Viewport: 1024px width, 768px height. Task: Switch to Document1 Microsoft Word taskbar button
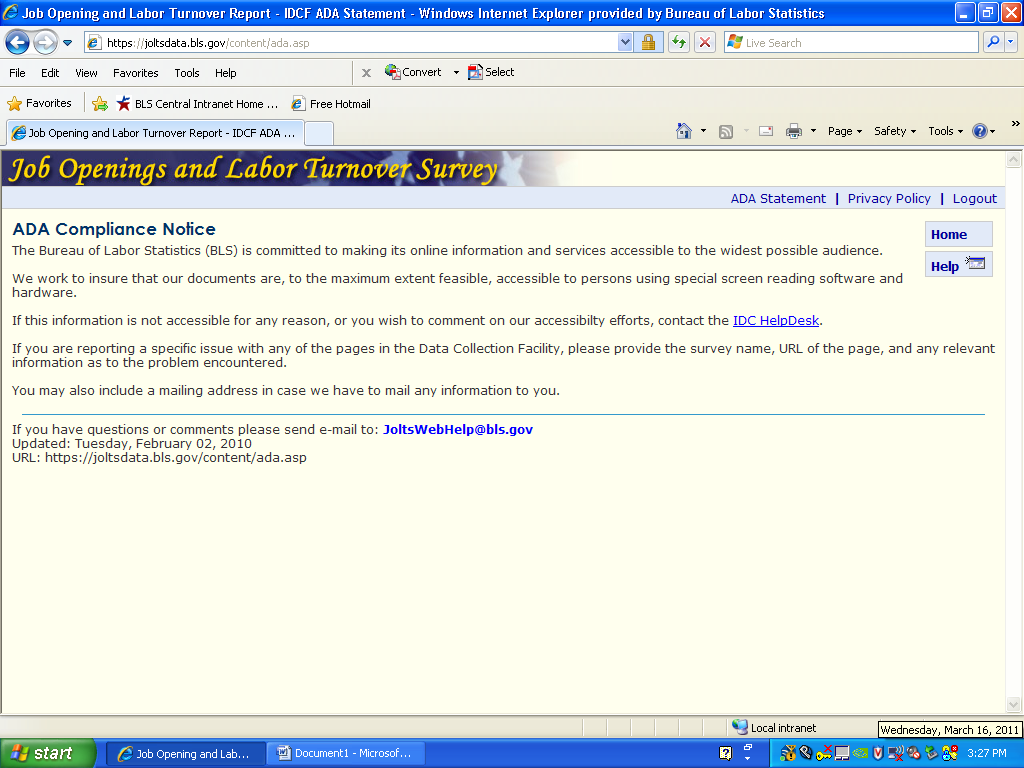(x=345, y=754)
